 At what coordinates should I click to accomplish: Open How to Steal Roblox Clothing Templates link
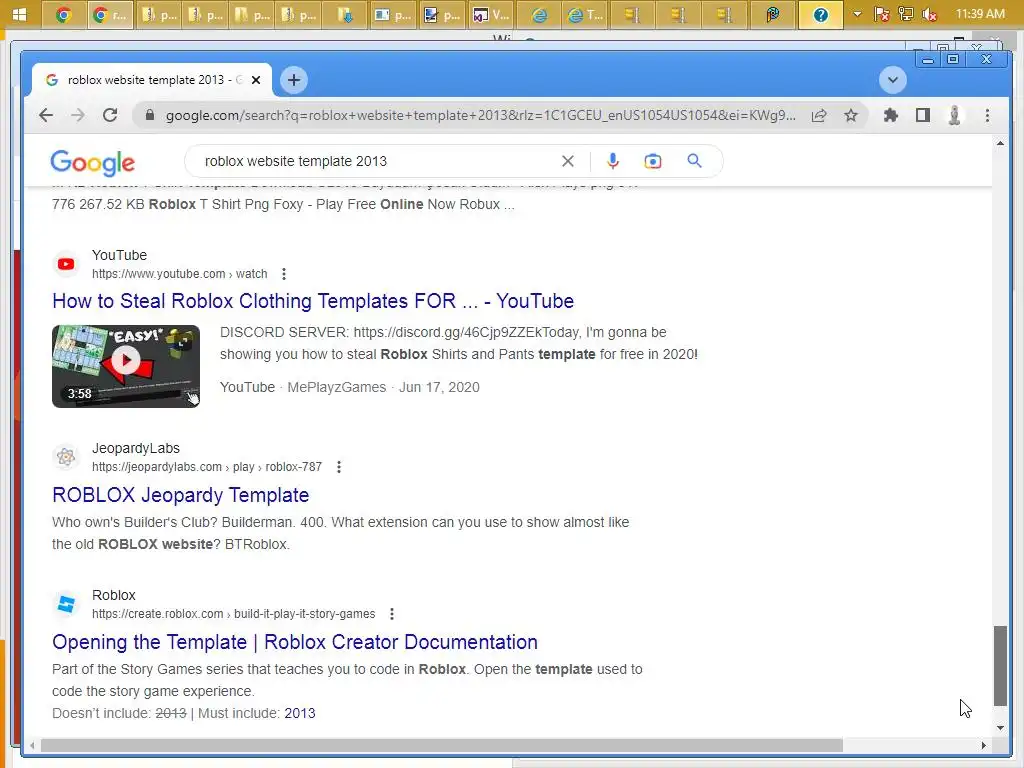point(313,301)
